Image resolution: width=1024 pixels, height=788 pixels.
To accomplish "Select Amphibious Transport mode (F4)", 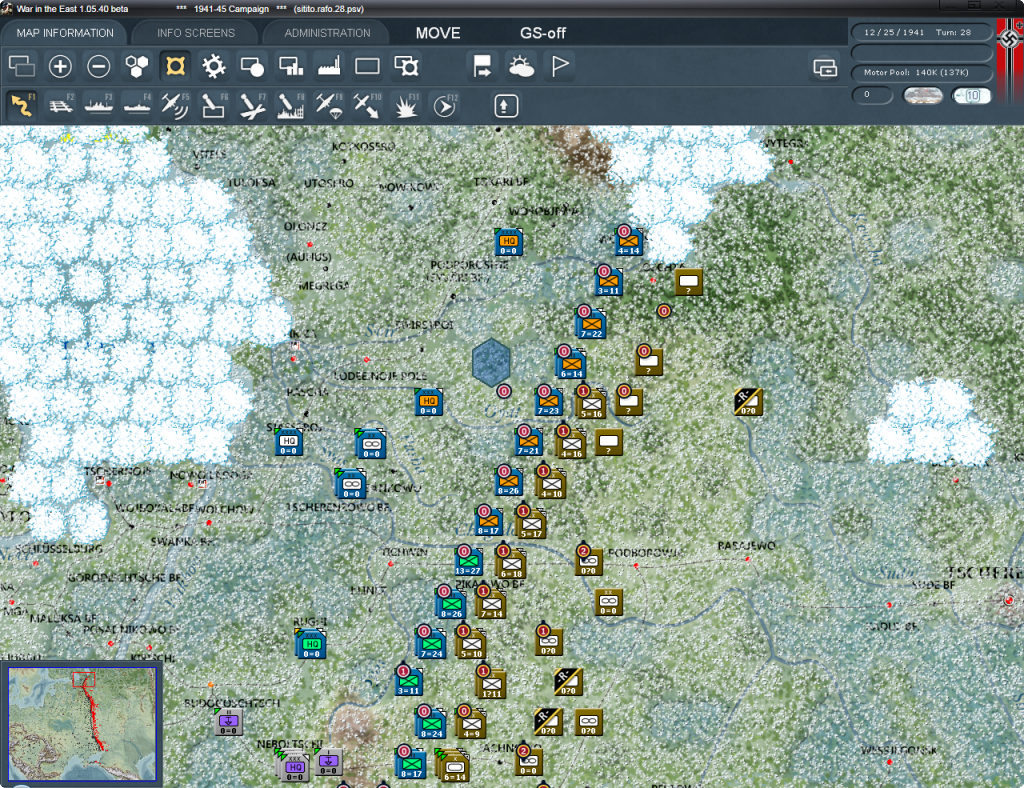I will [137, 105].
